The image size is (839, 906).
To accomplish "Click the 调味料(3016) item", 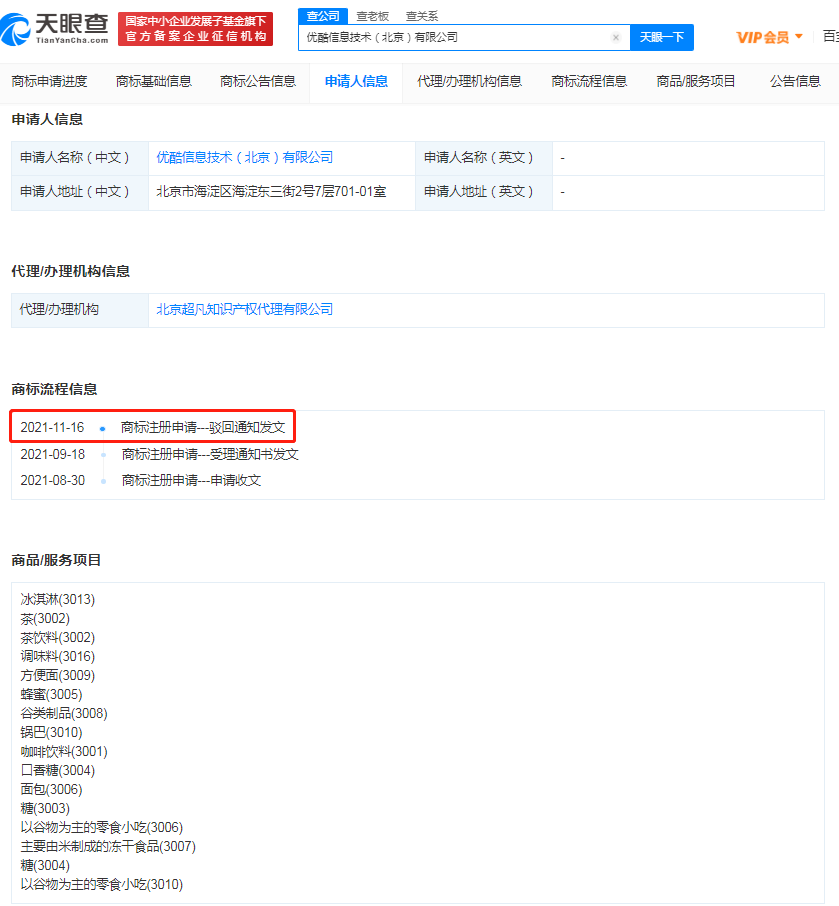I will pyautogui.click(x=58, y=657).
